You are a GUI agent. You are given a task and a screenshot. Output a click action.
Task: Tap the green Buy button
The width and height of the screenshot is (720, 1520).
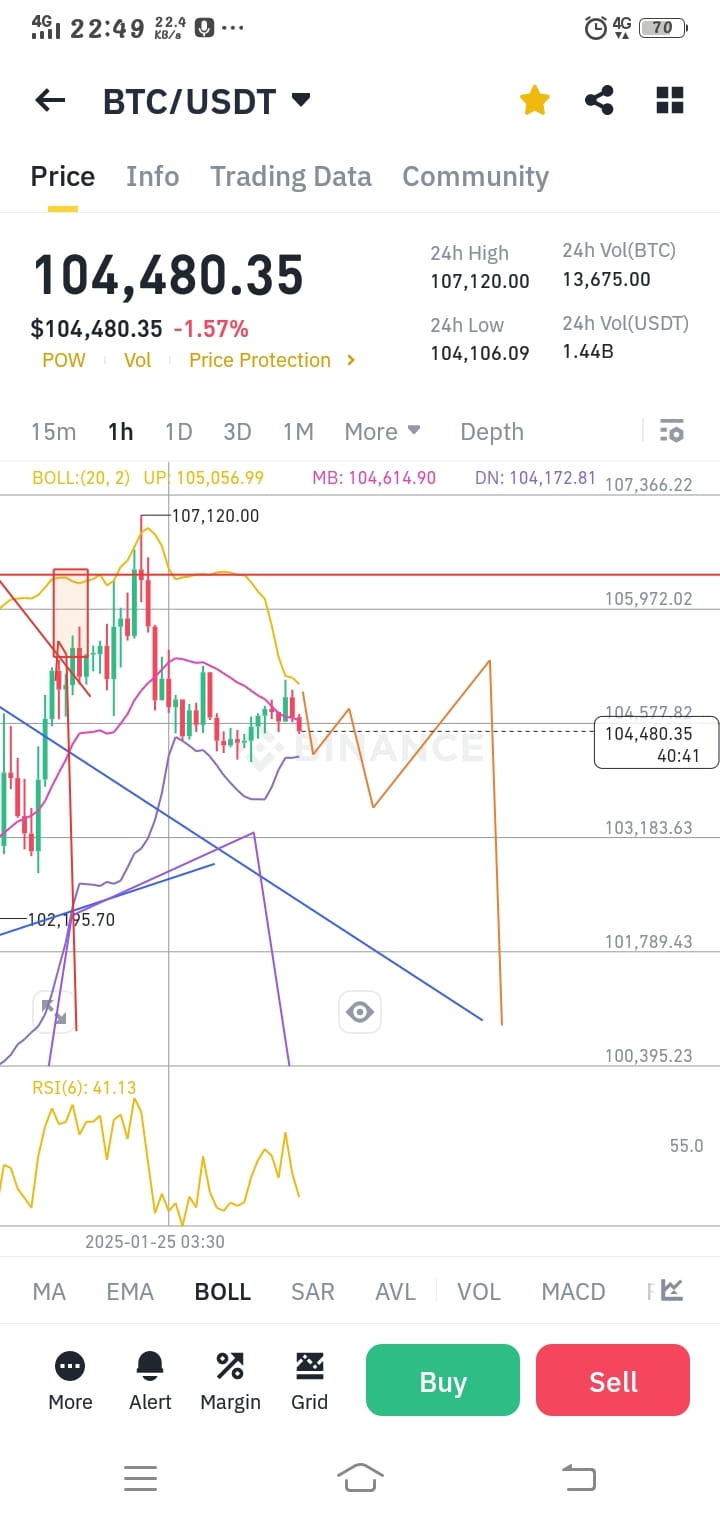(443, 1380)
